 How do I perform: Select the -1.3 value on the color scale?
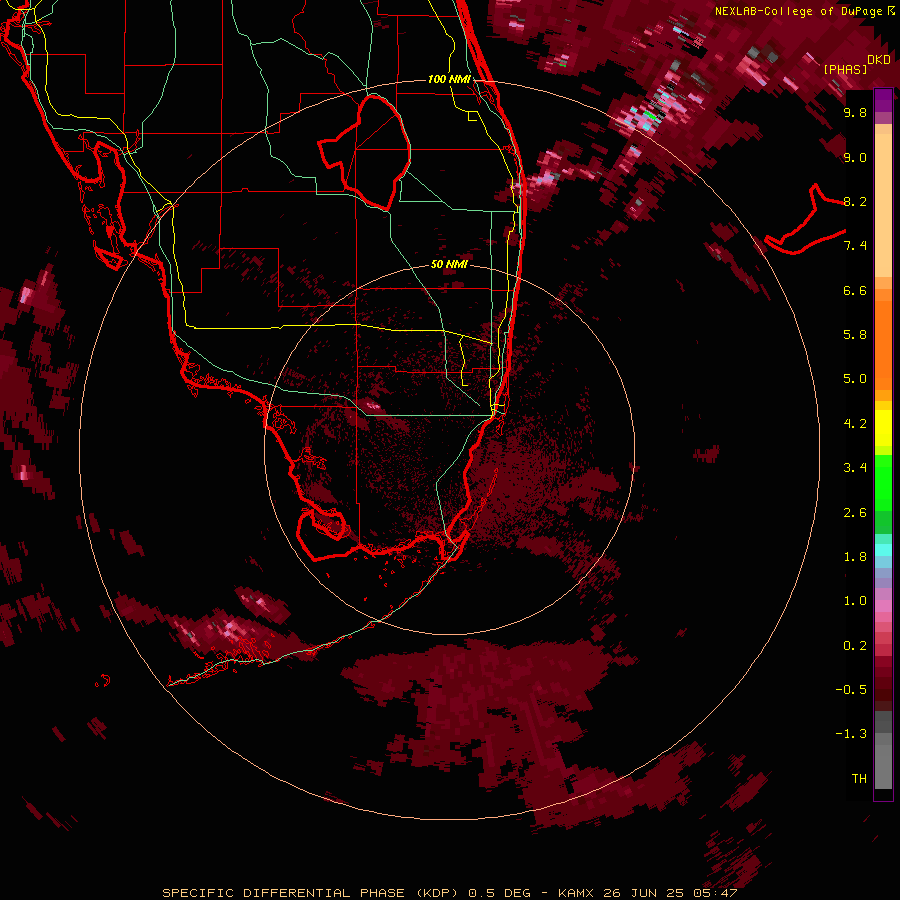[x=851, y=734]
